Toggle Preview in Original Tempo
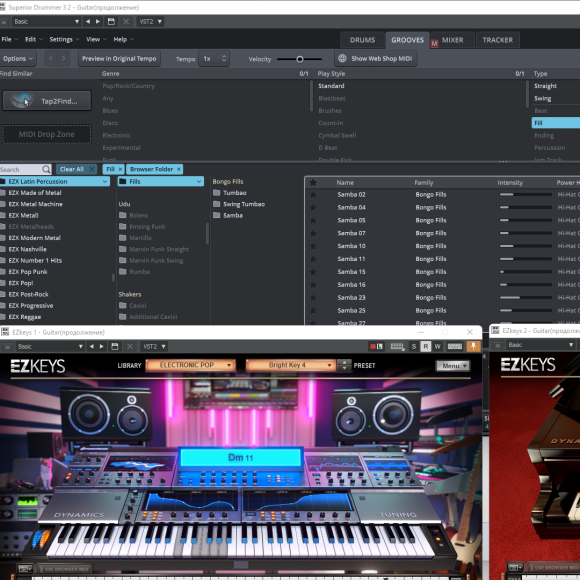This screenshot has height=580, width=580. pos(119,58)
